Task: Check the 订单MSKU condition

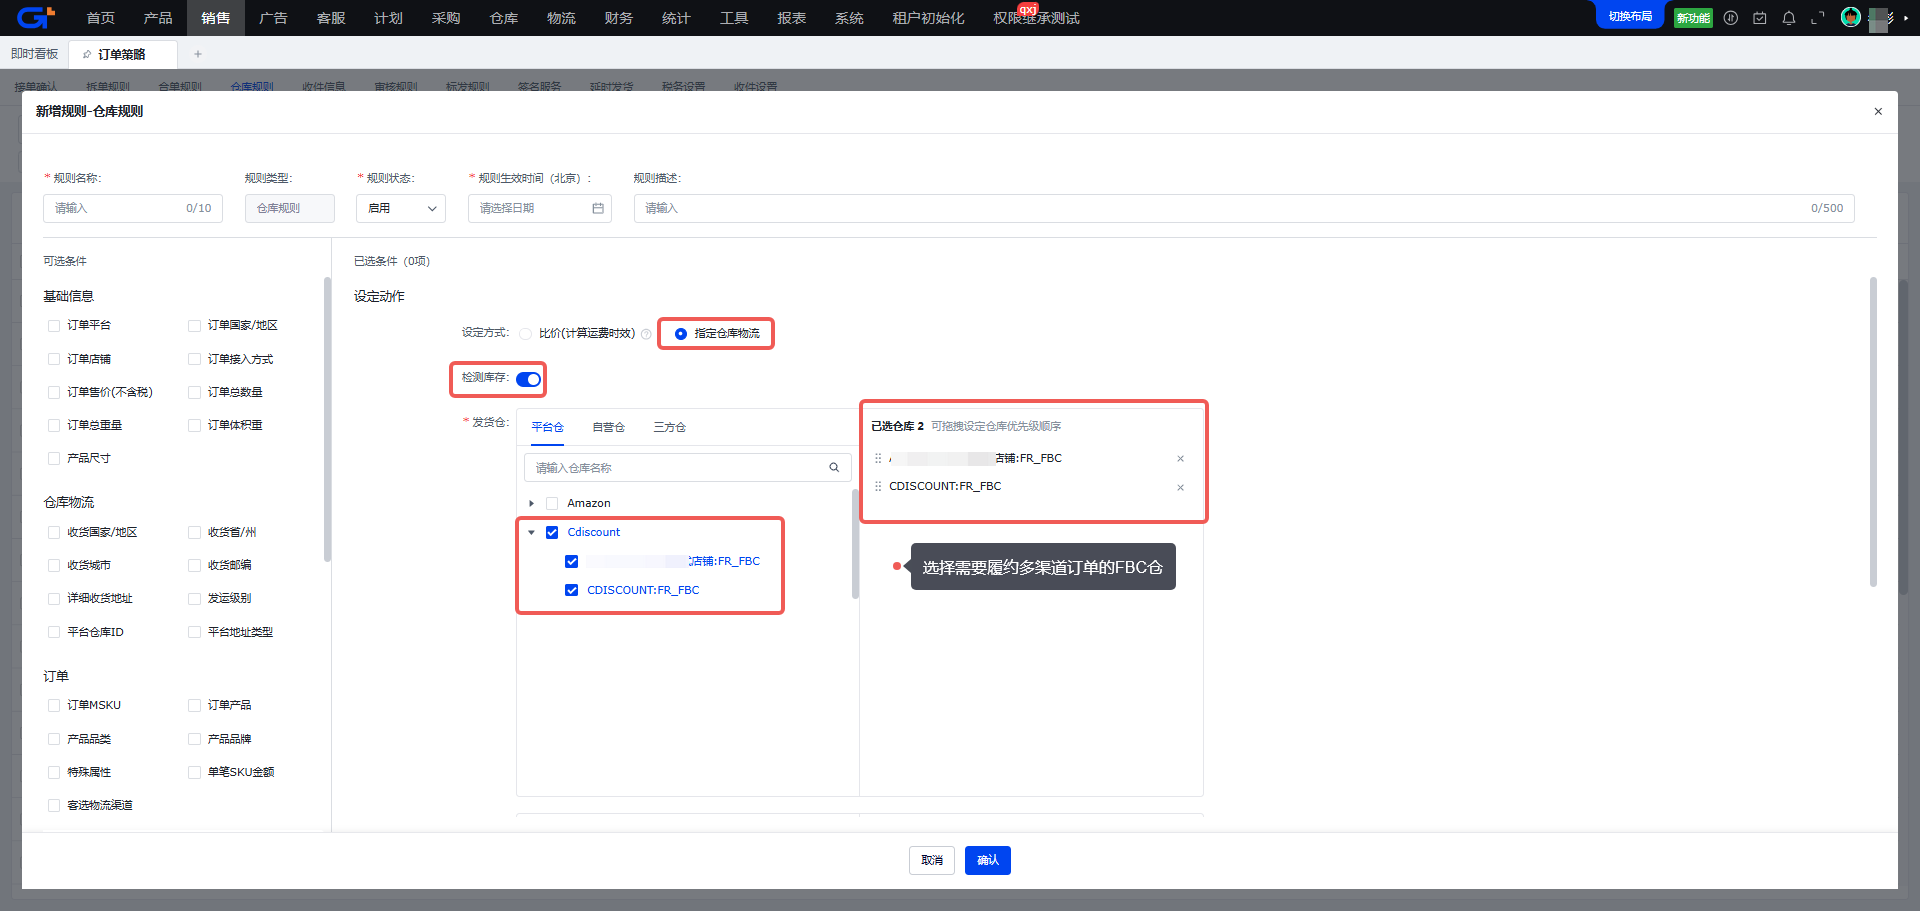Action: pos(54,706)
